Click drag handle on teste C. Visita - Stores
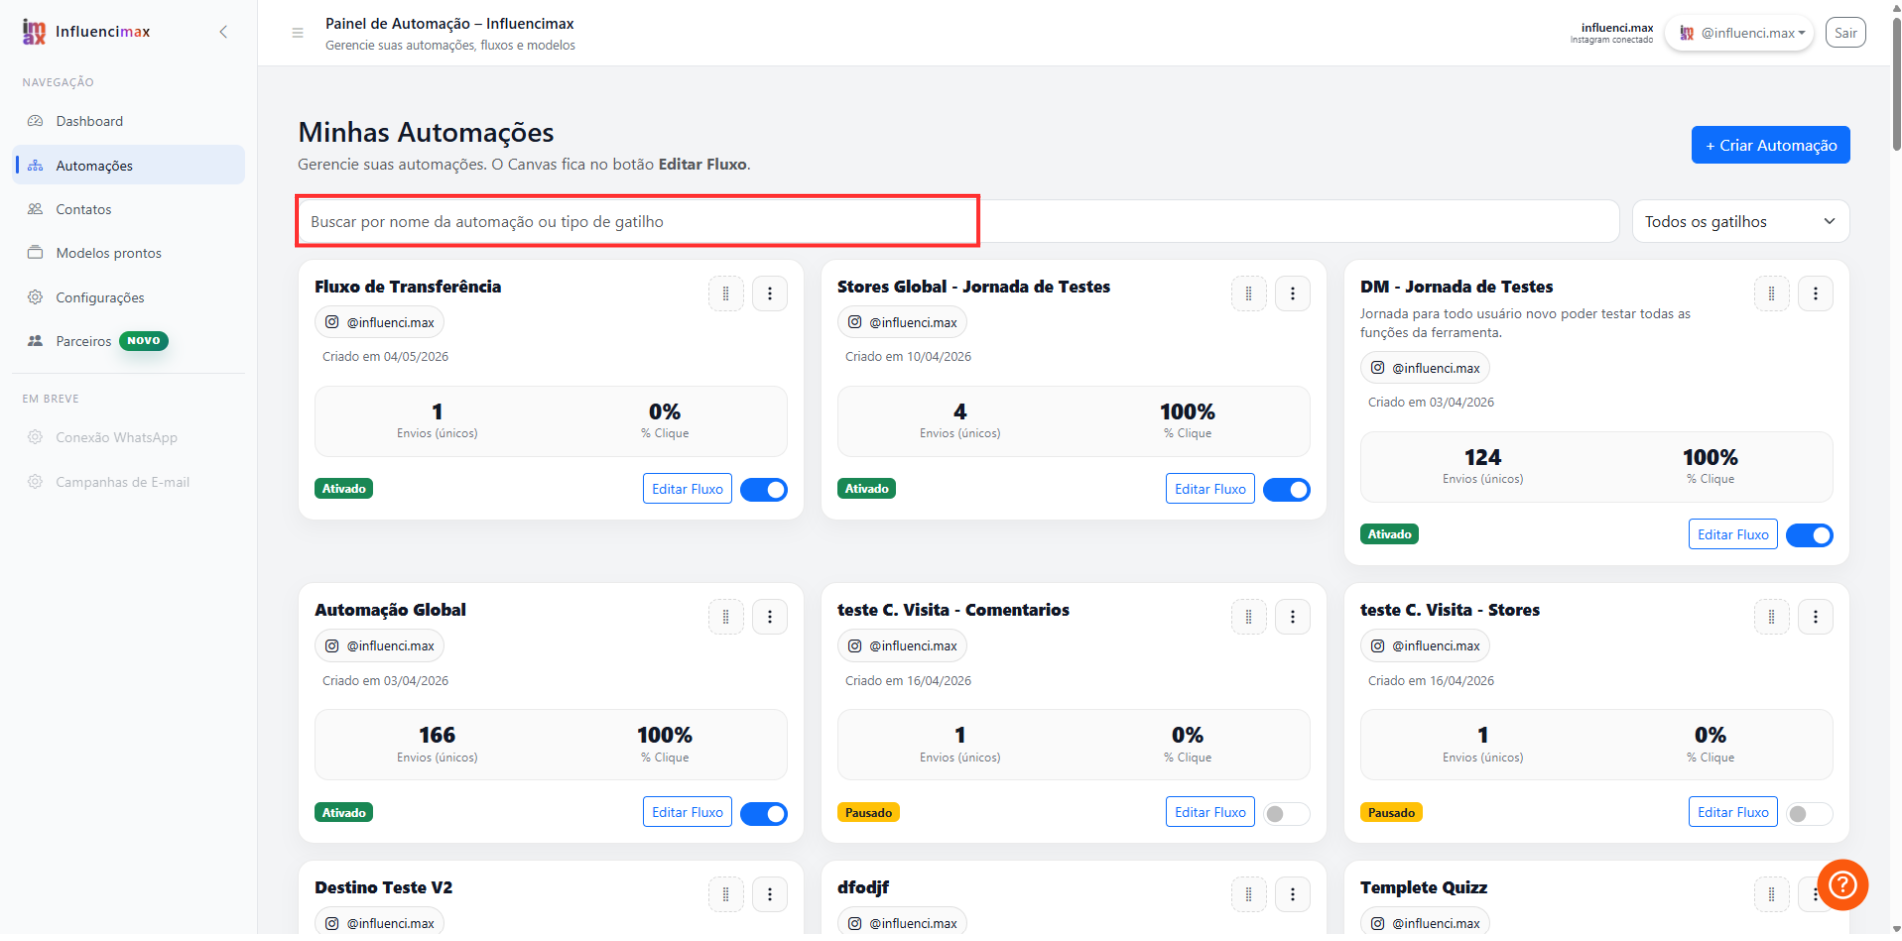 [x=1772, y=617]
